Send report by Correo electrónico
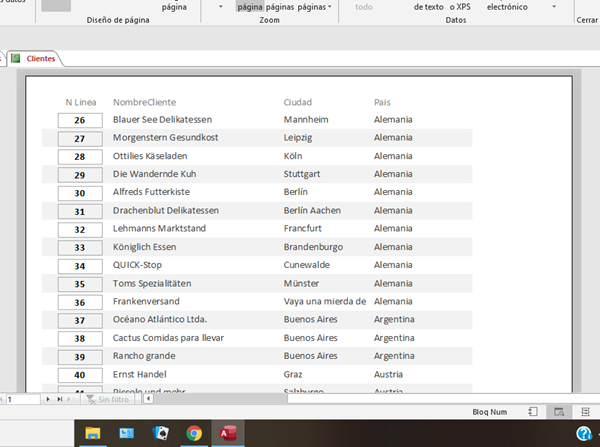600x447 pixels. tap(507, 7)
